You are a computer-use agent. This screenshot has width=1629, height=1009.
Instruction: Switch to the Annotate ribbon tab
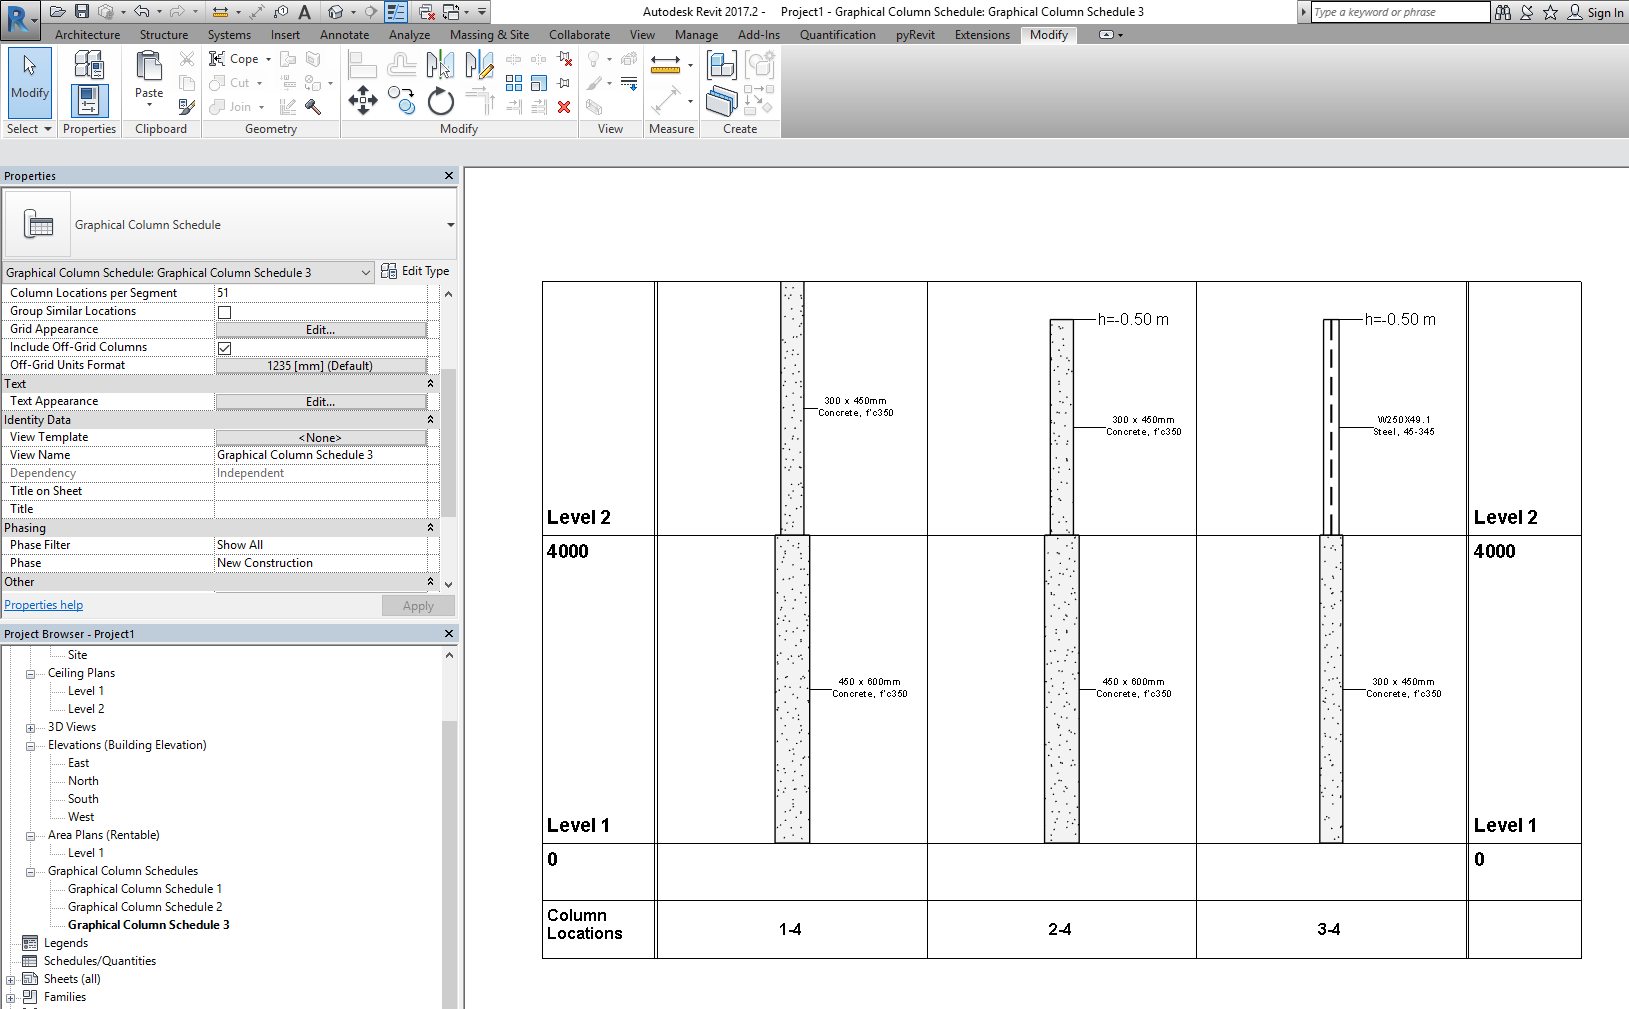pyautogui.click(x=345, y=35)
